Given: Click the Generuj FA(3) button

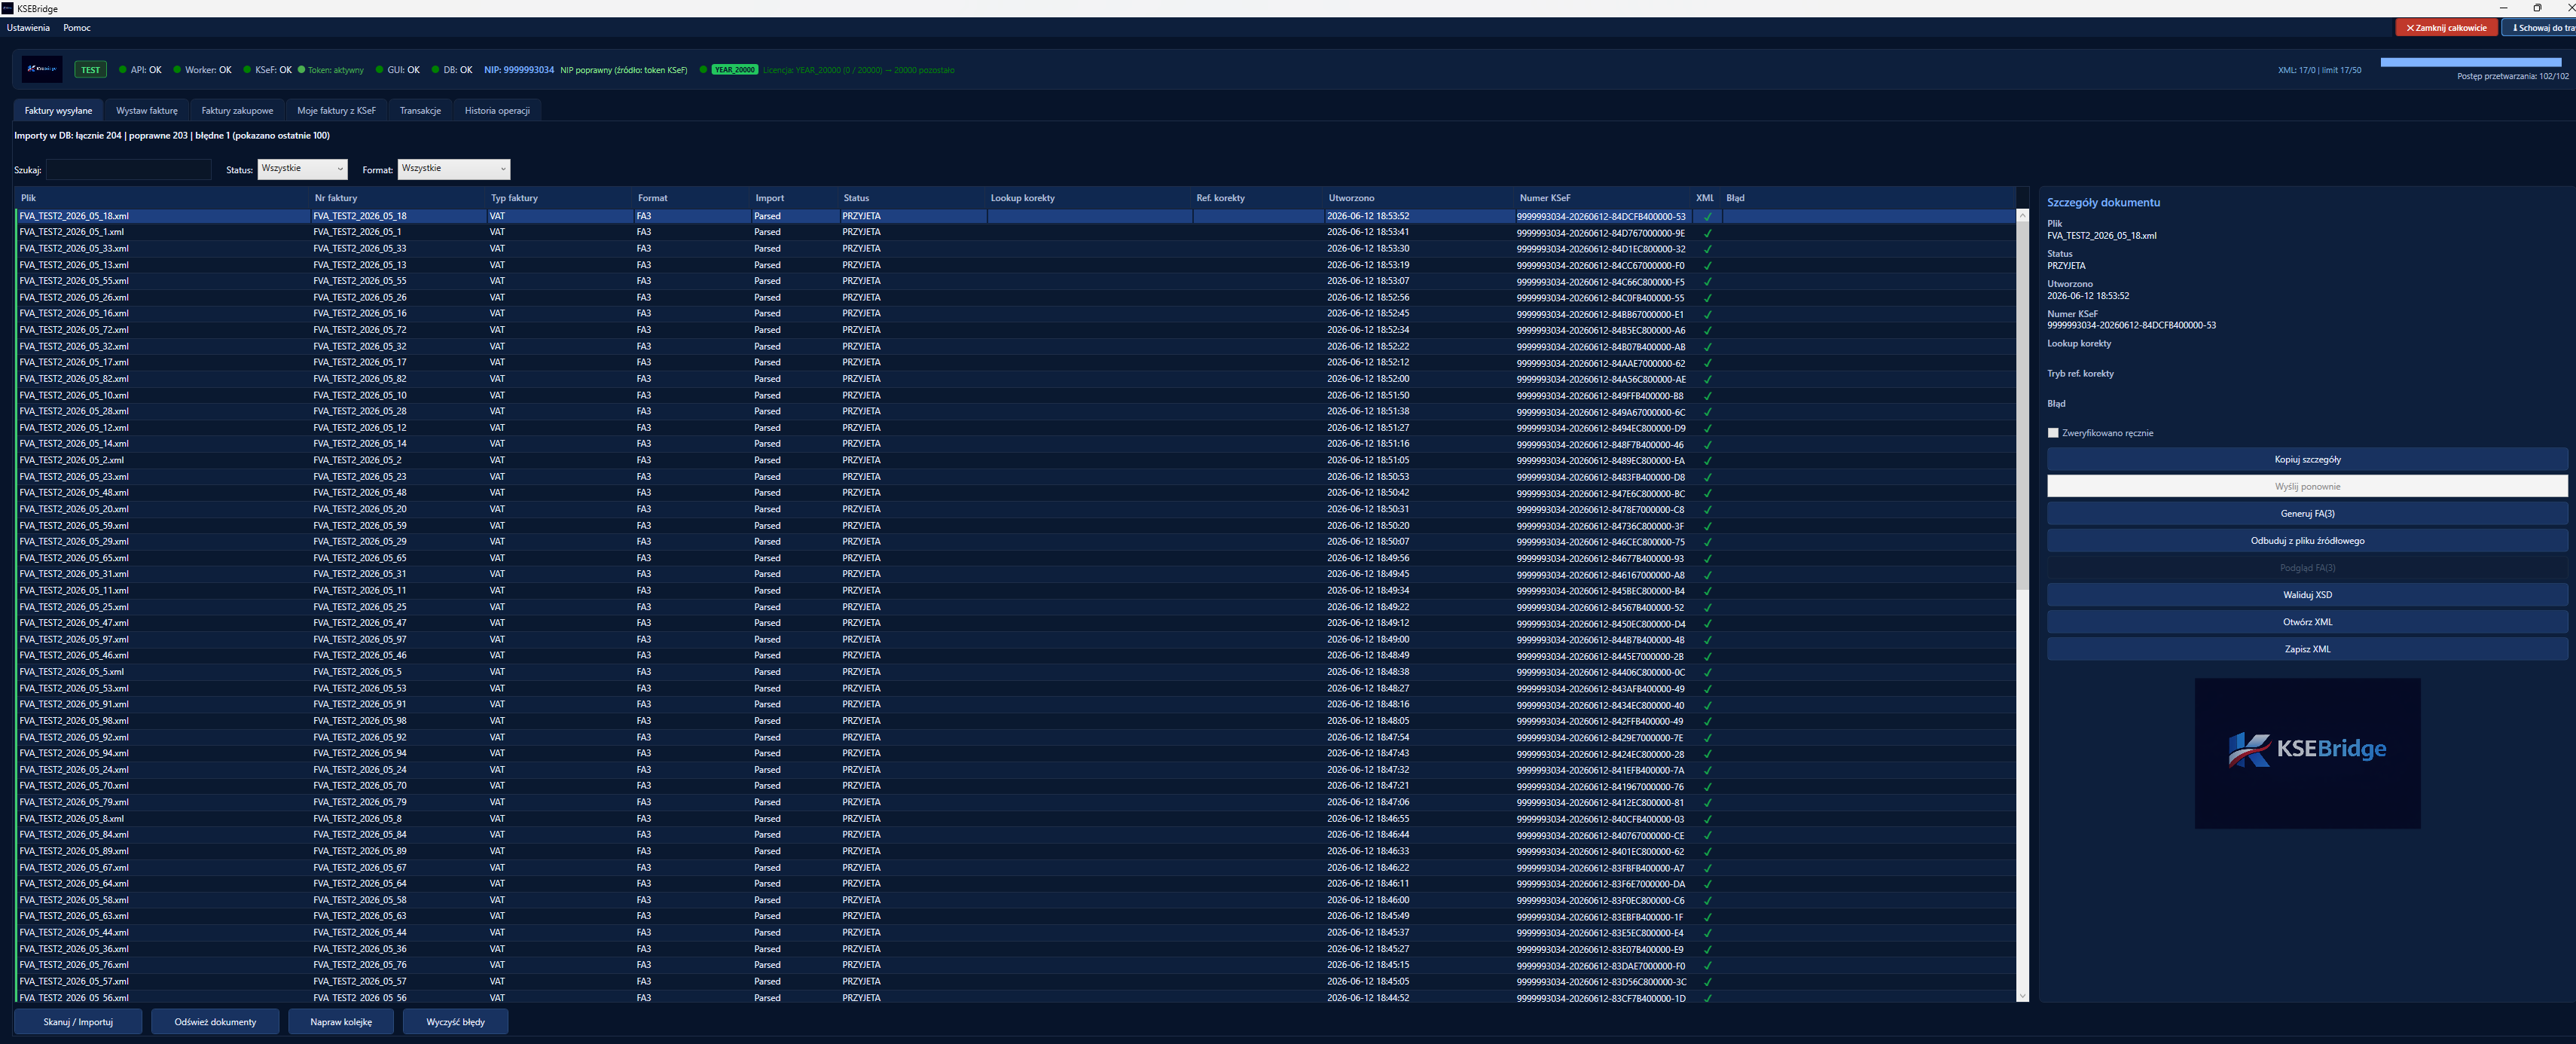Looking at the screenshot, I should click(x=2307, y=514).
